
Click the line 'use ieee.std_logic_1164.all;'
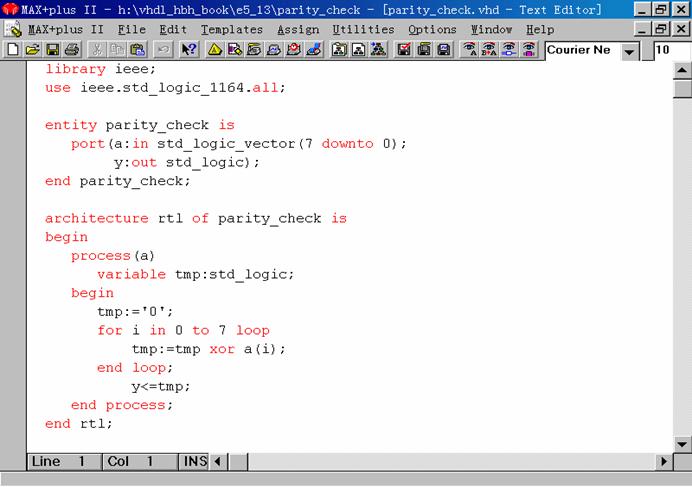point(165,88)
